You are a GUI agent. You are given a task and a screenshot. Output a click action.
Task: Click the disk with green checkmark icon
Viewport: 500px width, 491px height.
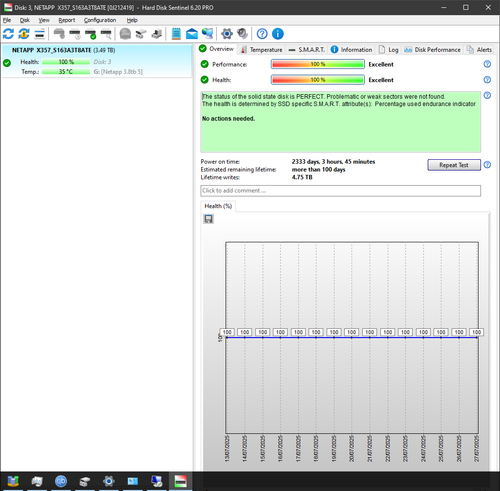click(91, 34)
